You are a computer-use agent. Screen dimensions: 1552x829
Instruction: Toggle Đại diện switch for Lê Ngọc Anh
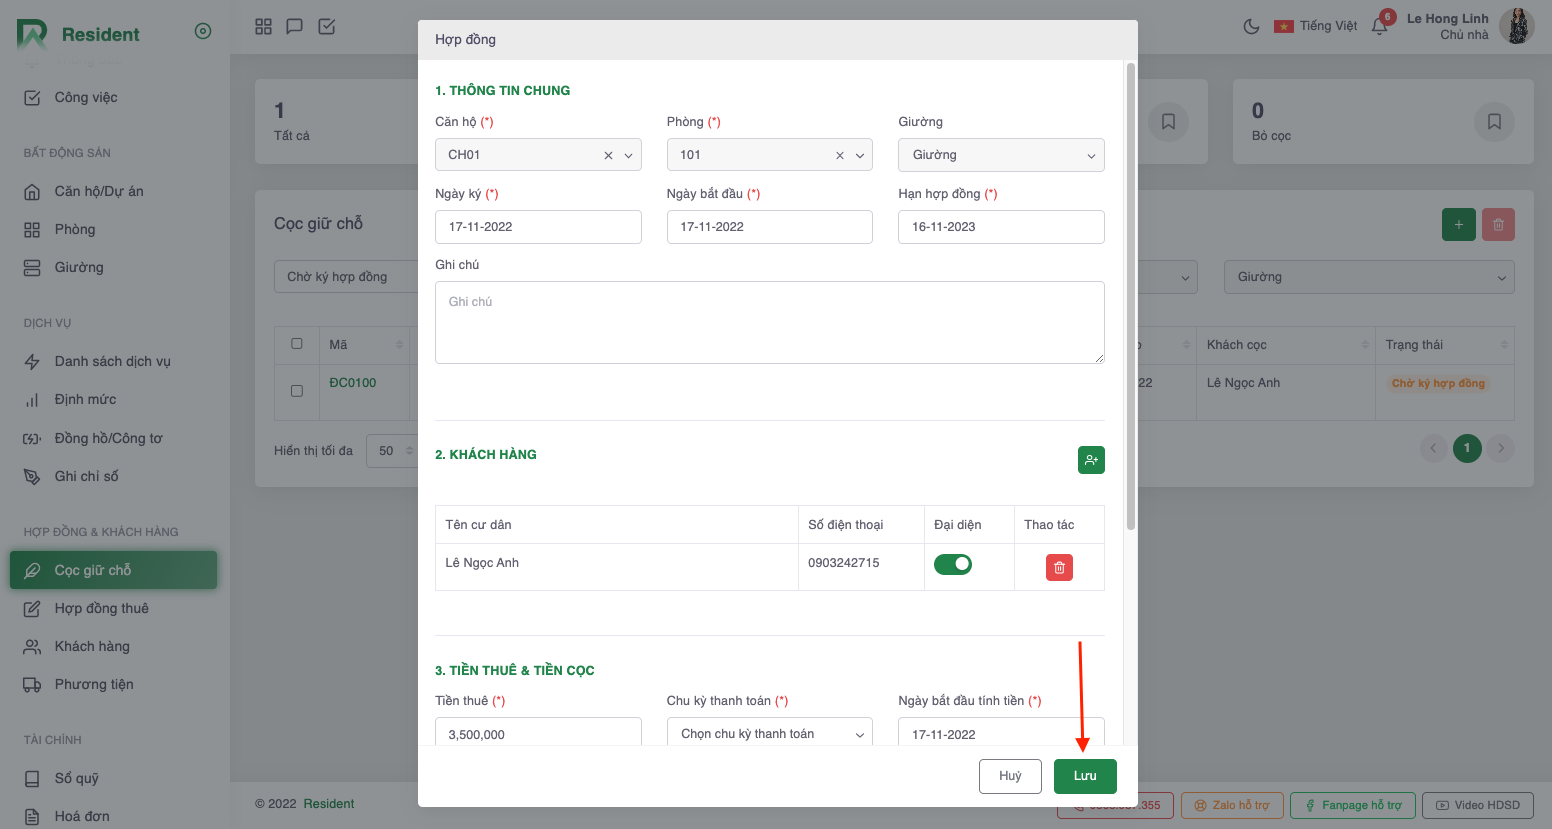tap(953, 565)
